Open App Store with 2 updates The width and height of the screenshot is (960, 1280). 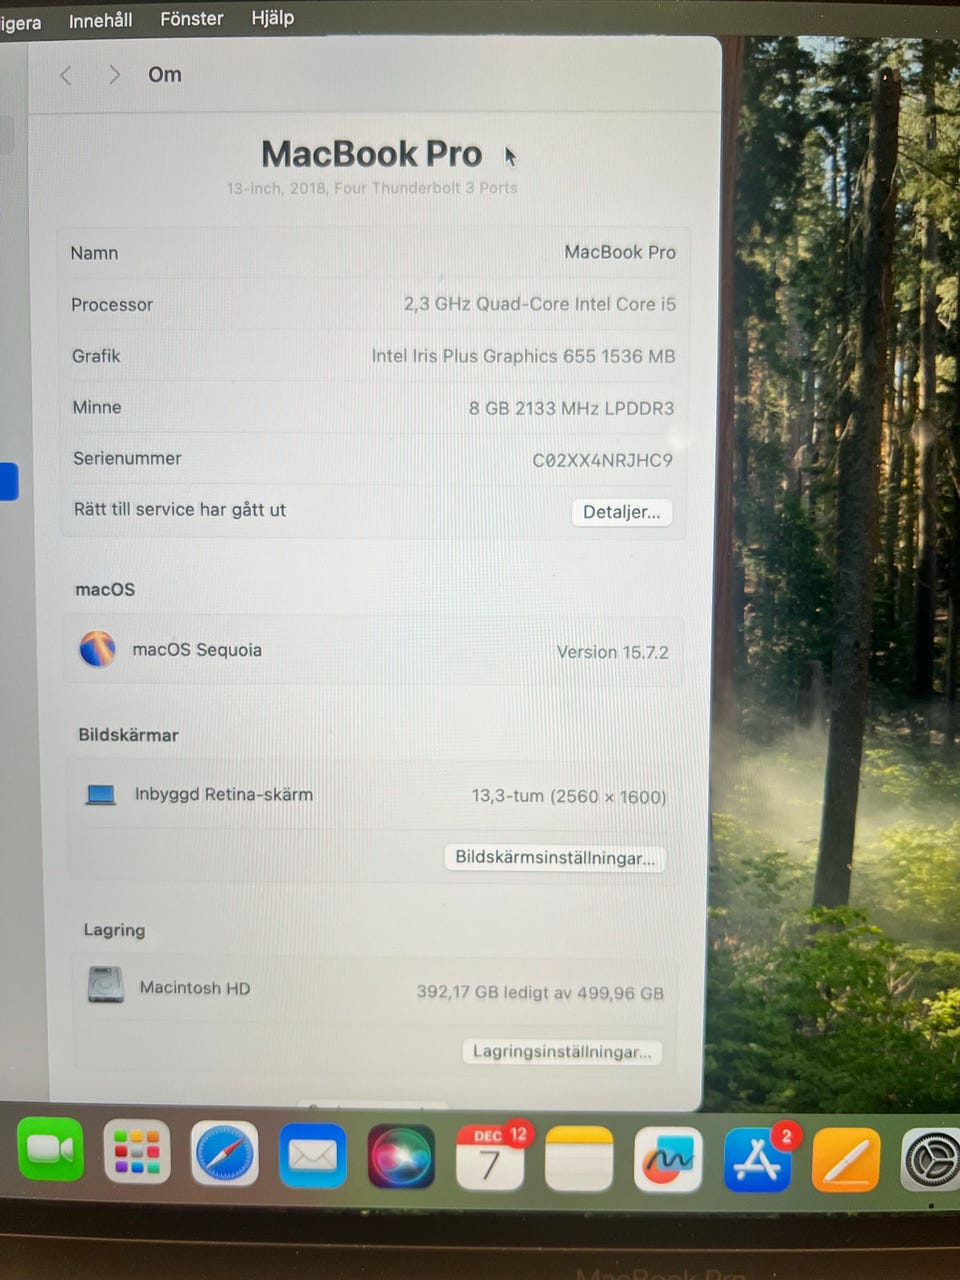[757, 1160]
